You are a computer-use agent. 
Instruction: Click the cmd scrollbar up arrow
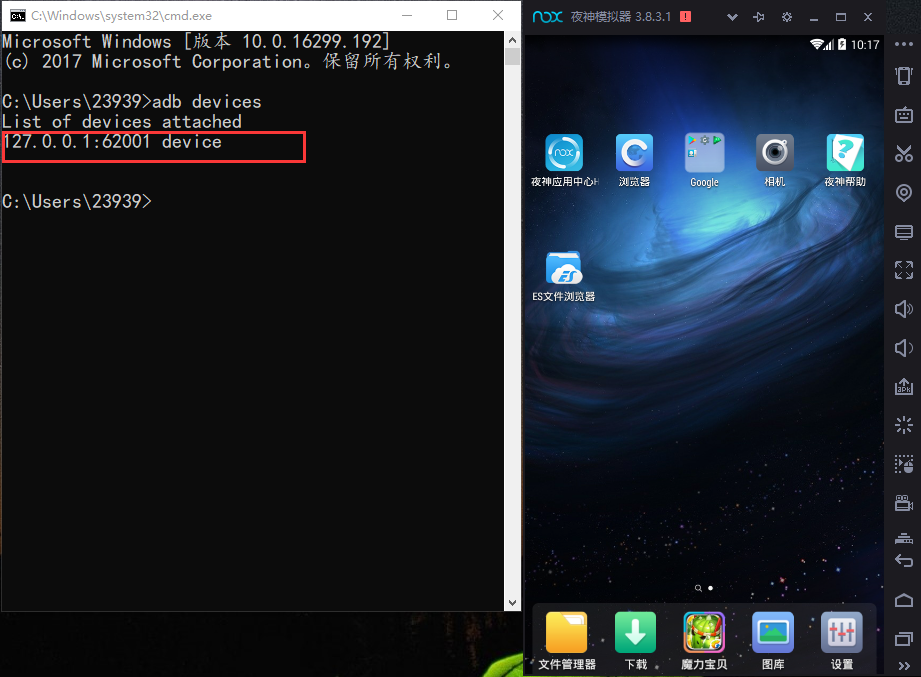coord(512,40)
